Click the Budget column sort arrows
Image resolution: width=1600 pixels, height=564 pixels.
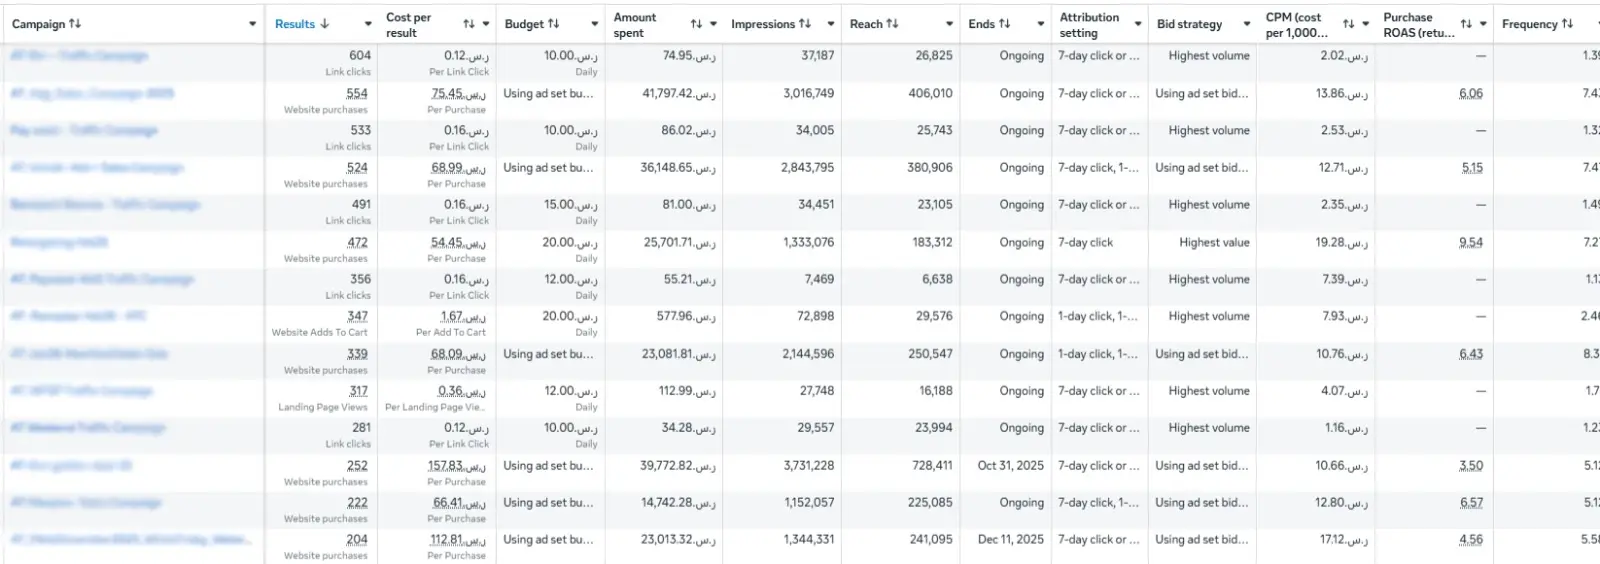554,24
